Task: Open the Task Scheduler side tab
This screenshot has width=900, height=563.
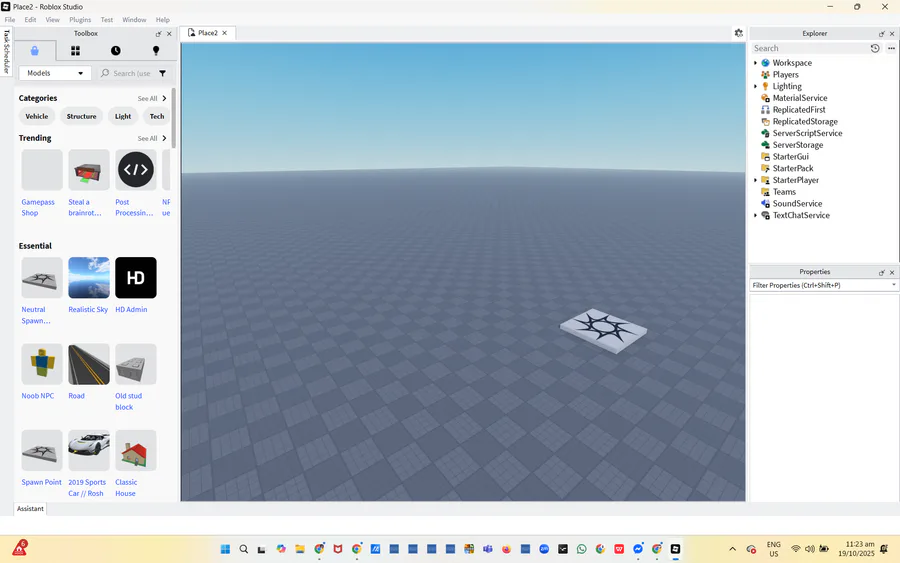Action: pos(6,52)
